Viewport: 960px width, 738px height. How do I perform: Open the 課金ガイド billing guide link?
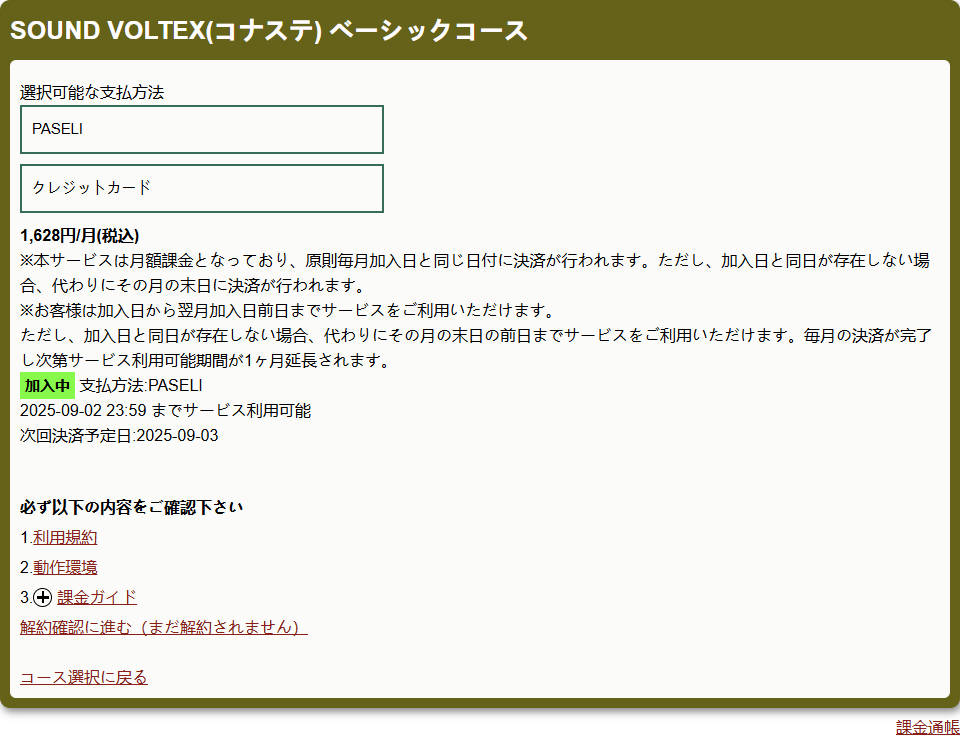97,597
